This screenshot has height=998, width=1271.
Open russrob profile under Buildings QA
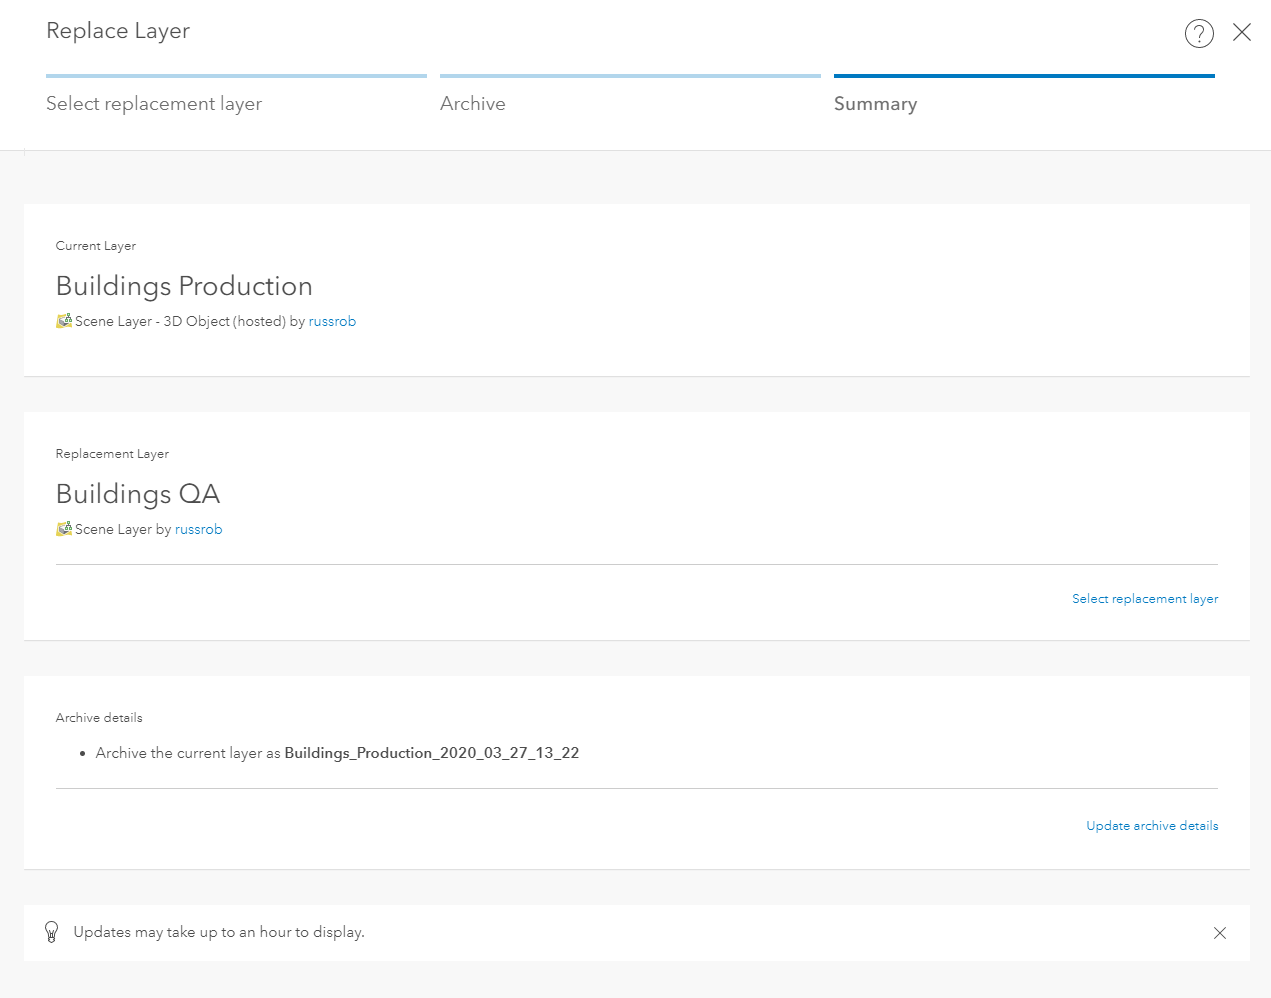coord(198,530)
